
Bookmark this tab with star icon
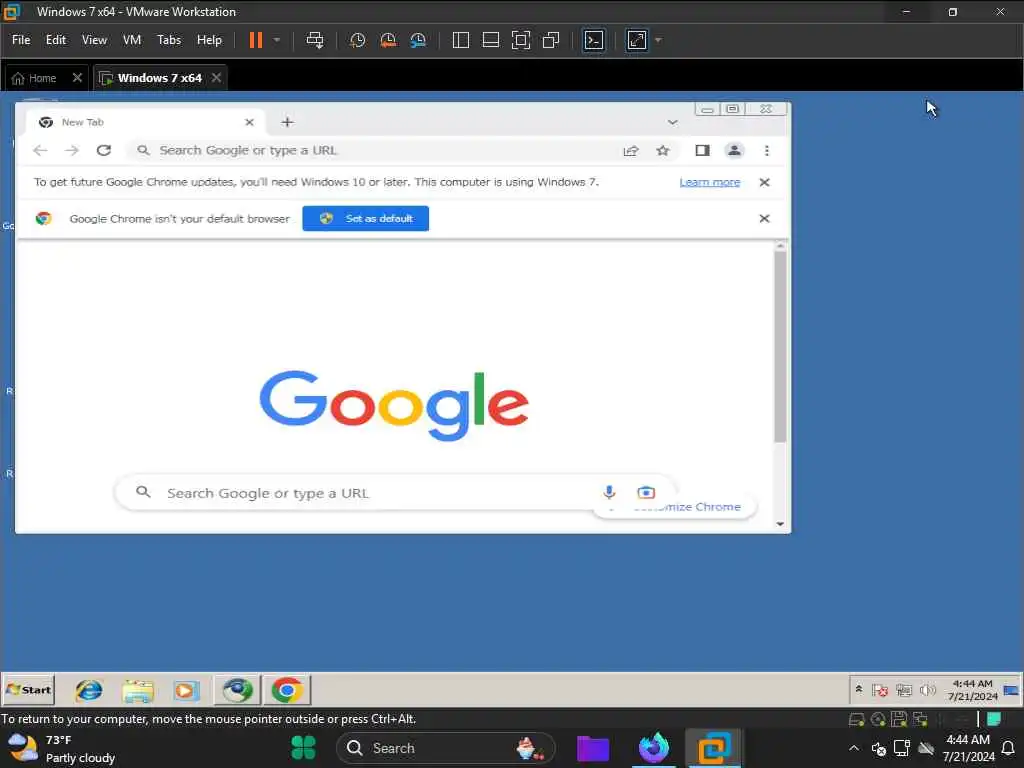(663, 151)
